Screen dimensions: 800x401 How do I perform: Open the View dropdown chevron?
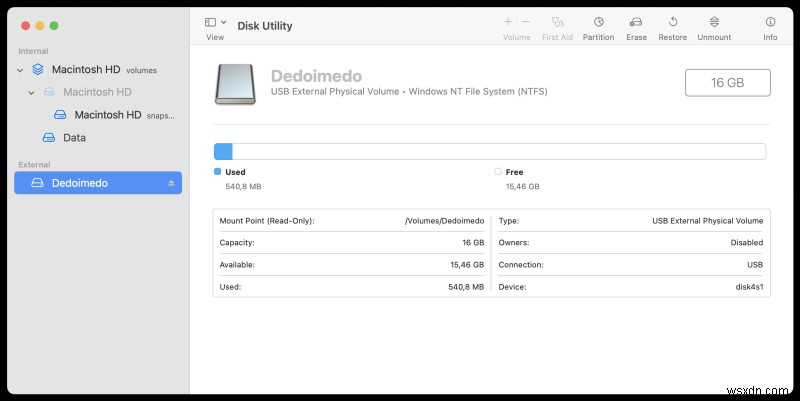point(223,22)
